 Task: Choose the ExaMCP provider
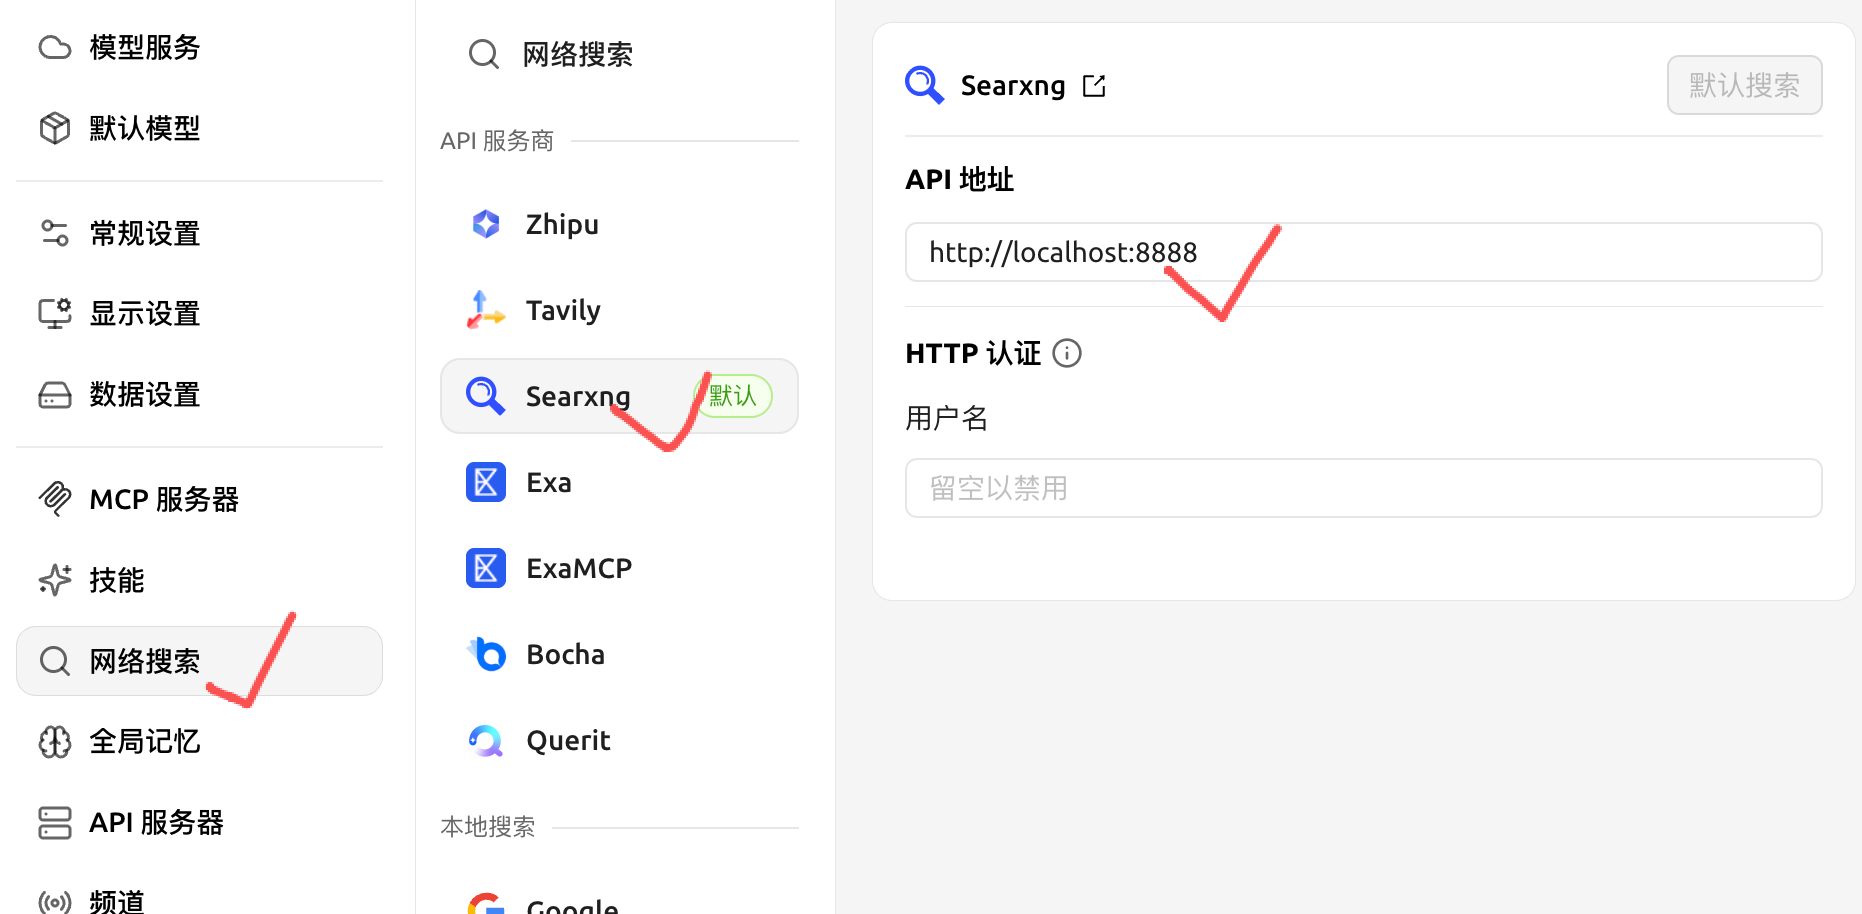pyautogui.click(x=619, y=568)
